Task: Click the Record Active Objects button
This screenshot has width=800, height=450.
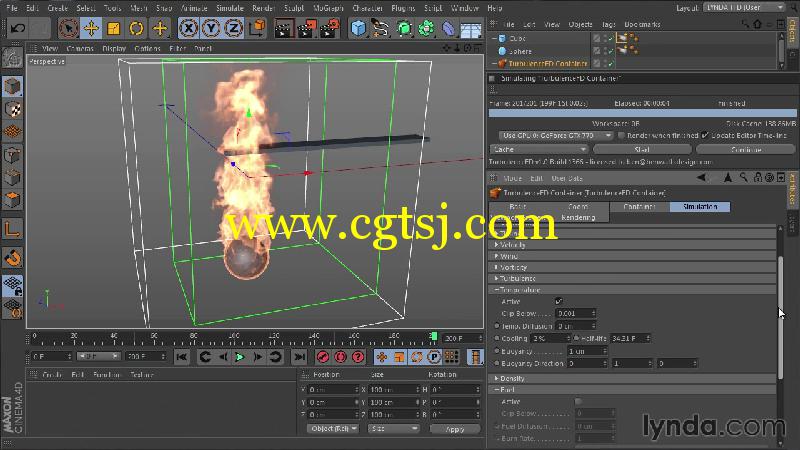Action: point(322,357)
